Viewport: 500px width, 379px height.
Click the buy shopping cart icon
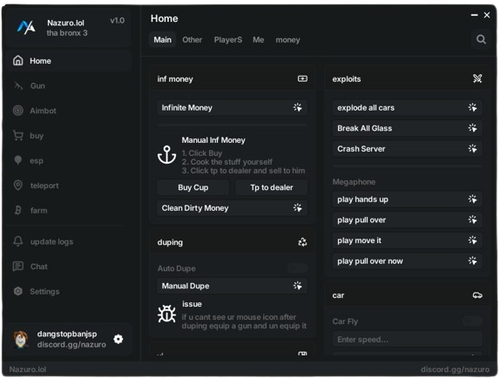pos(18,135)
